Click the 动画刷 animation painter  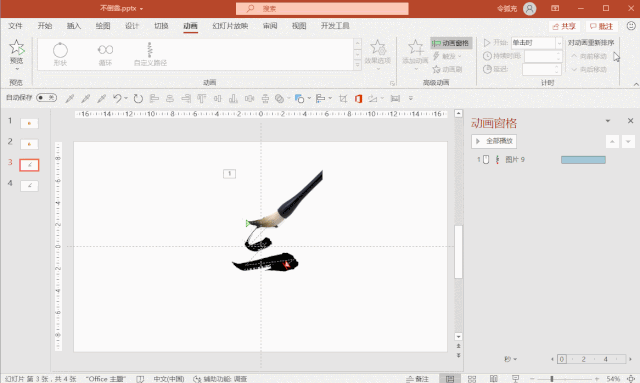coord(447,69)
